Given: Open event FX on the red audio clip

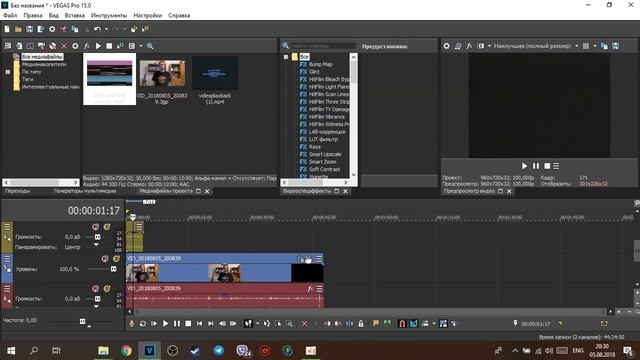Looking at the screenshot, I should 310,289.
